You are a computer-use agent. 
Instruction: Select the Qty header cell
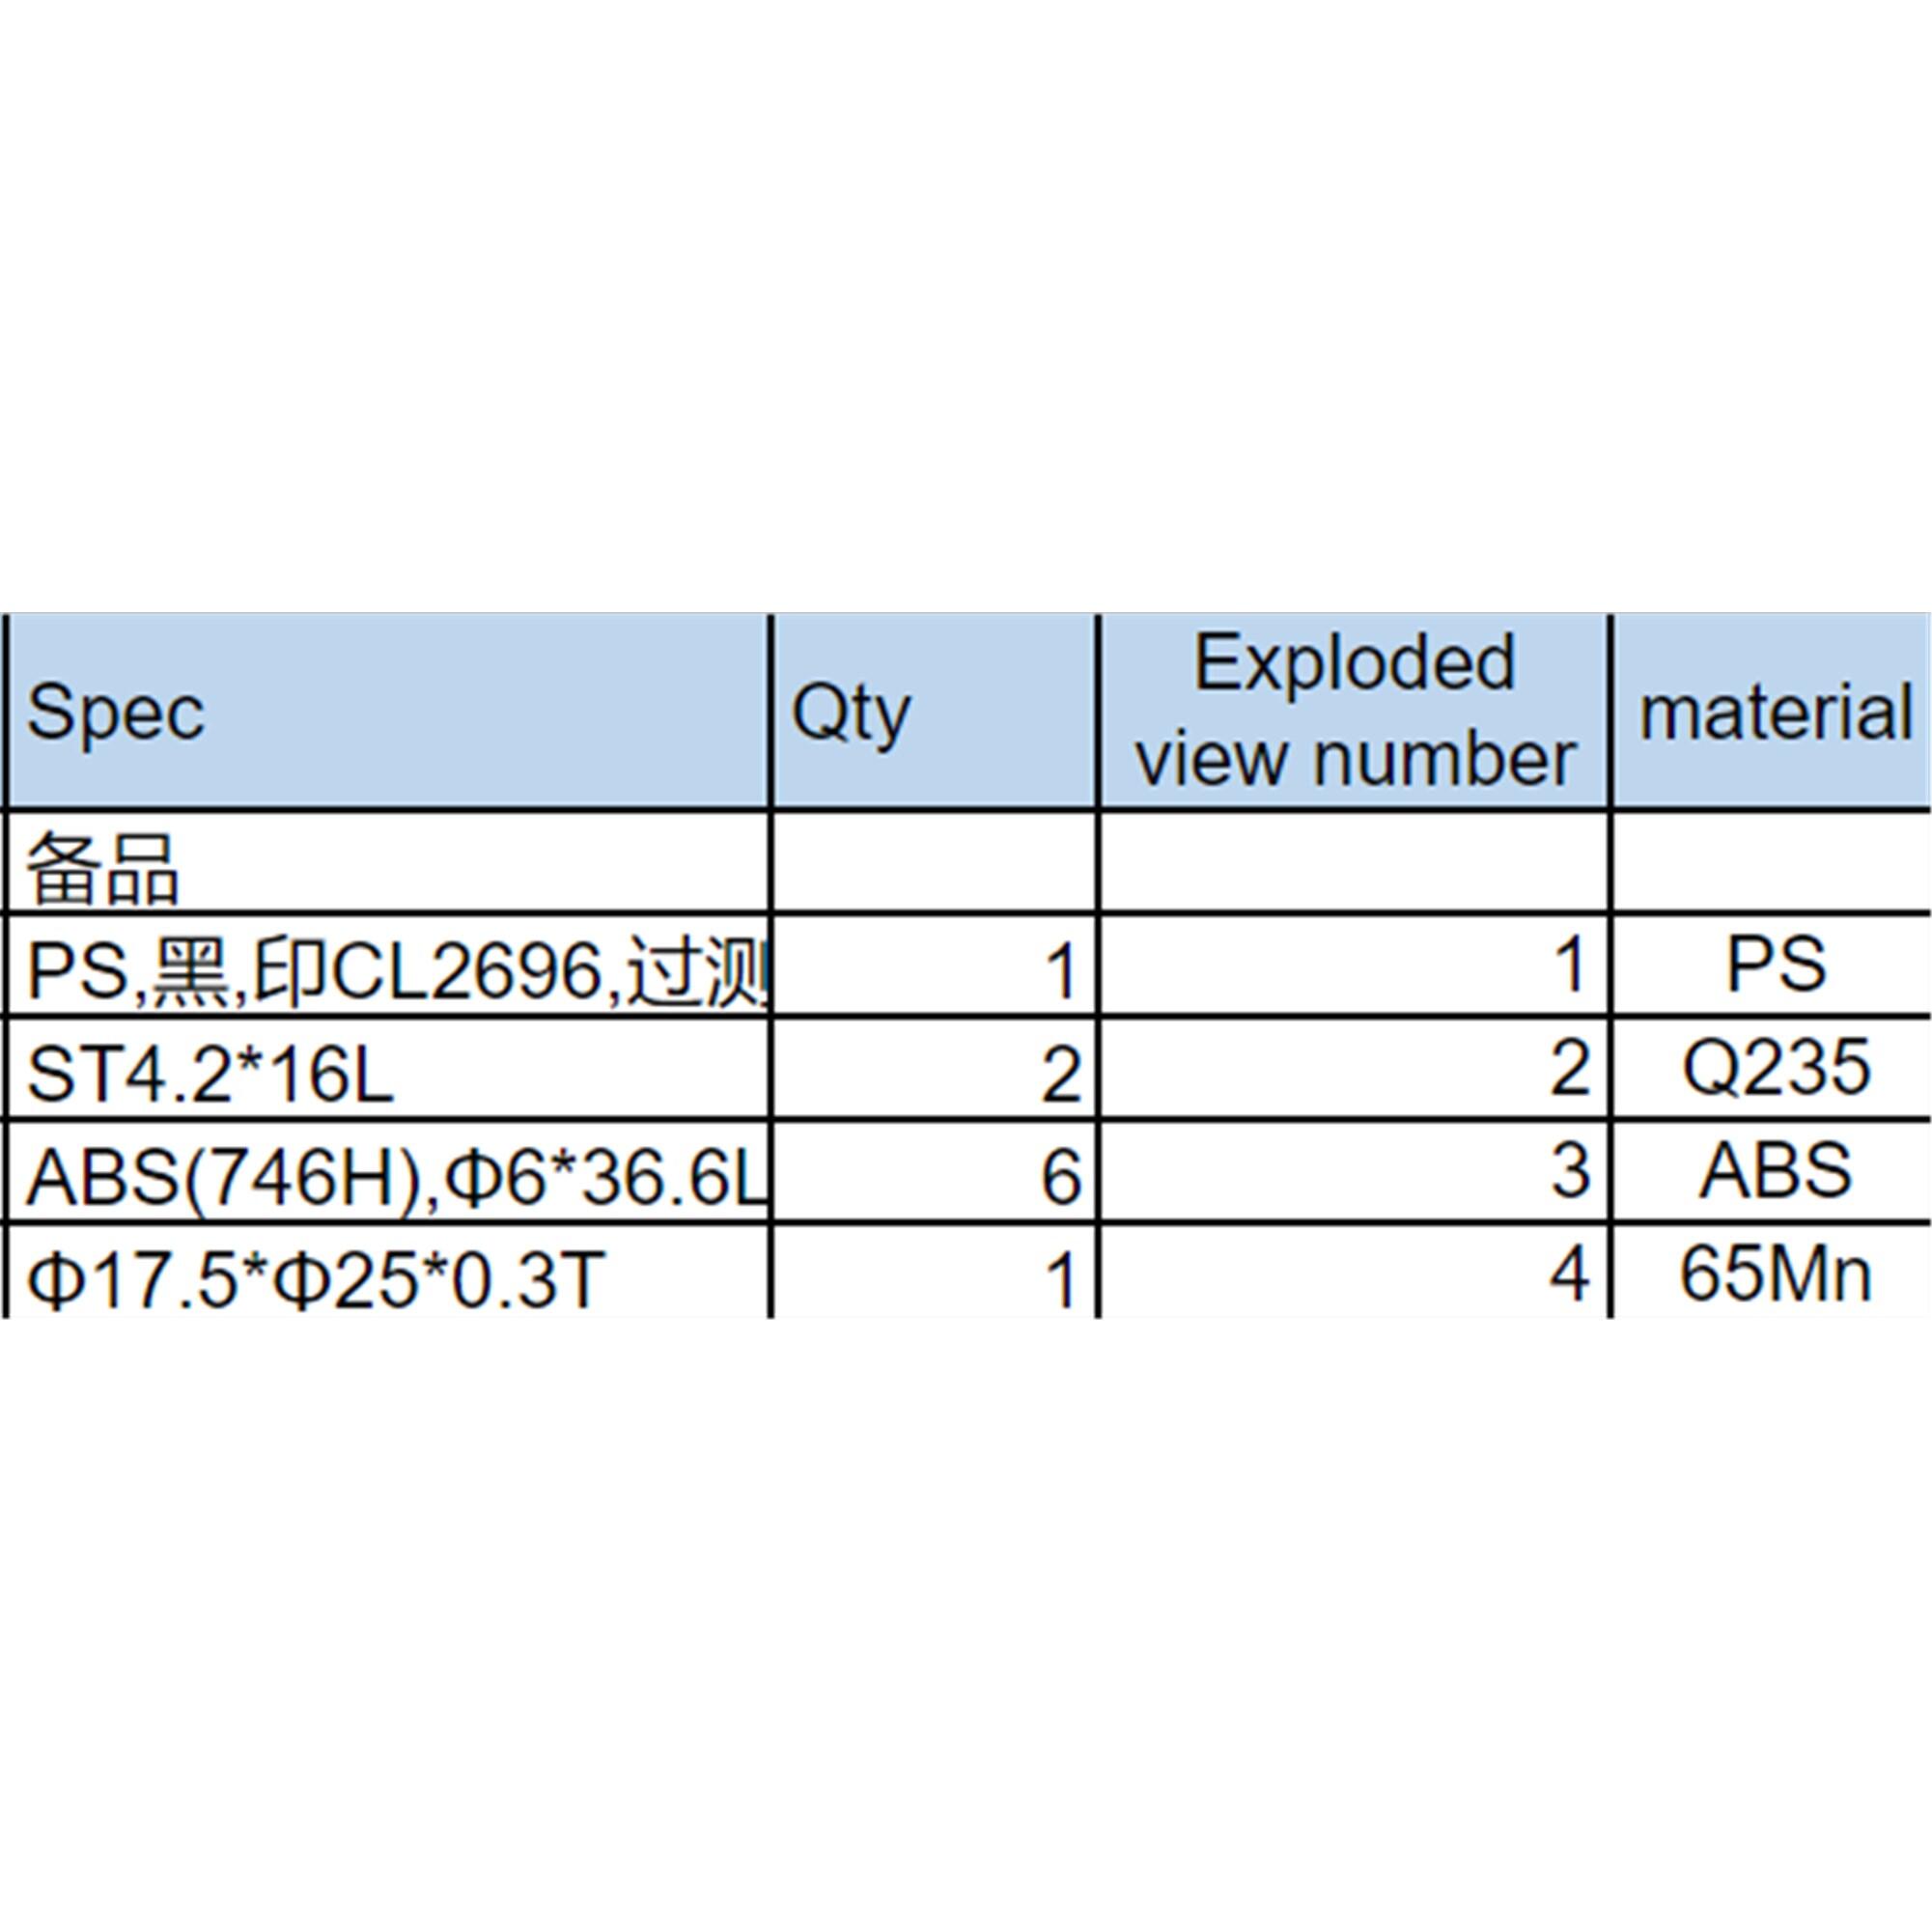pyautogui.click(x=935, y=711)
